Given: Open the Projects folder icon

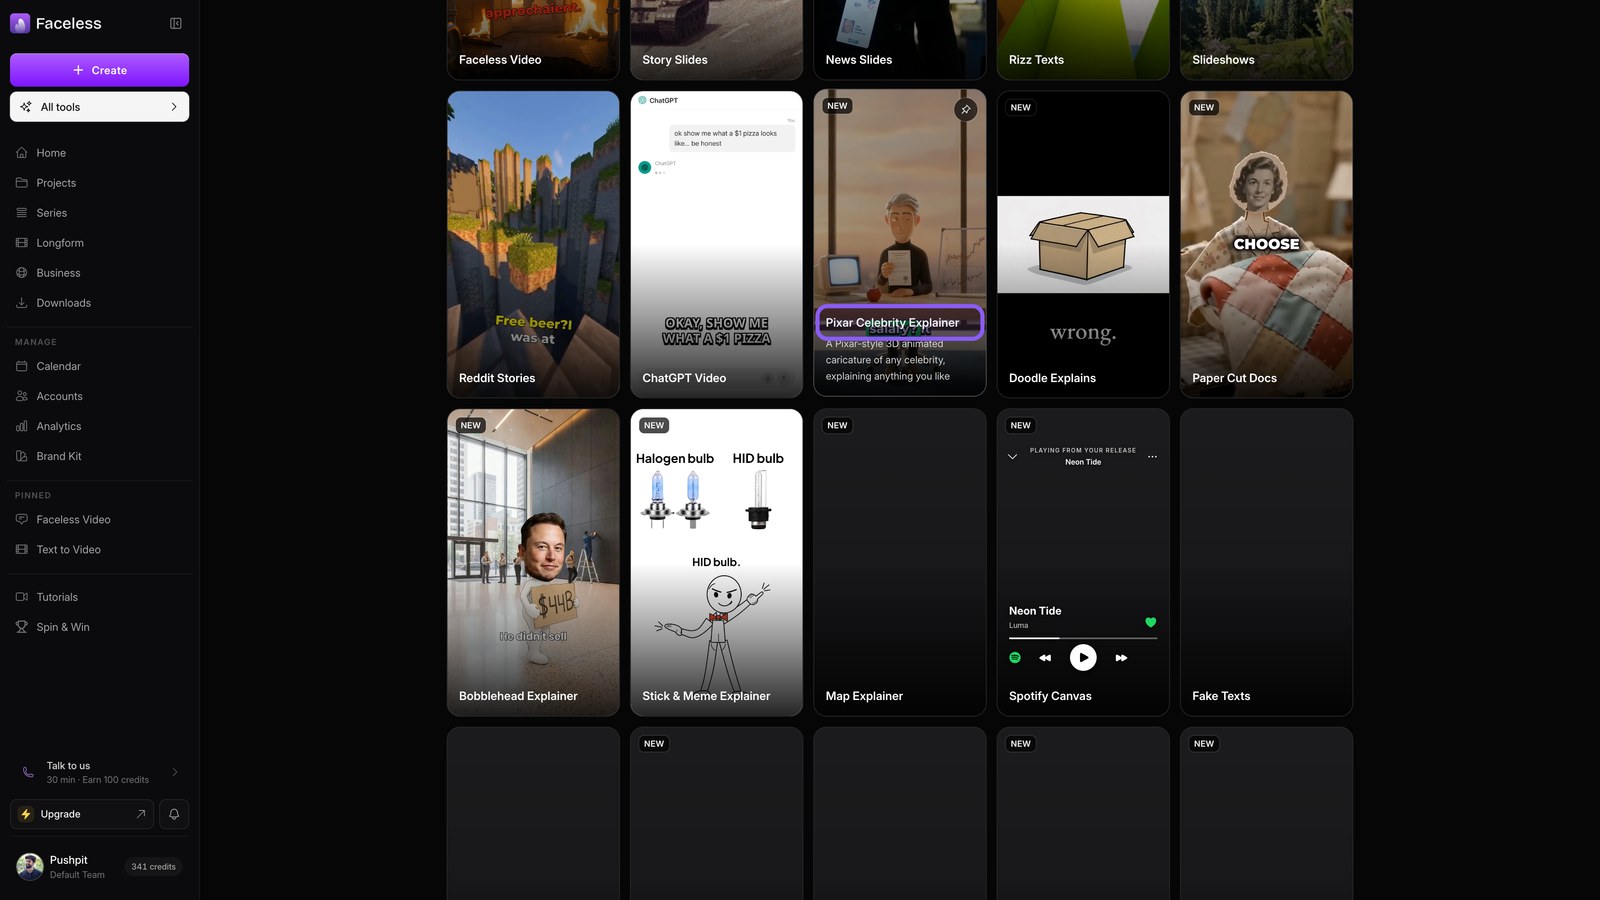Looking at the screenshot, I should (22, 183).
